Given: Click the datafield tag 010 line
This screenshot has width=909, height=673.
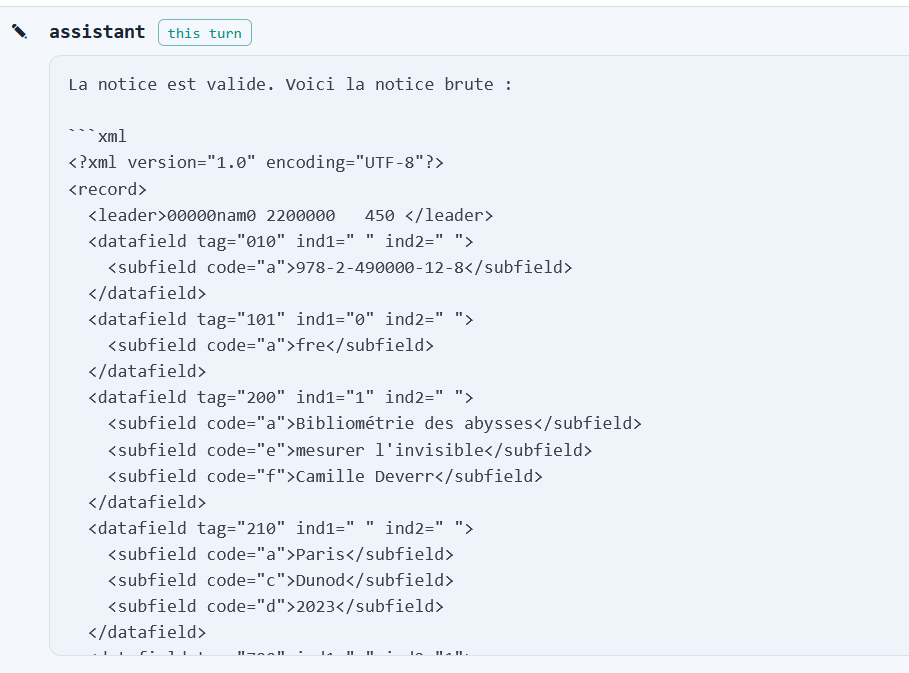Looking at the screenshot, I should (x=281, y=241).
